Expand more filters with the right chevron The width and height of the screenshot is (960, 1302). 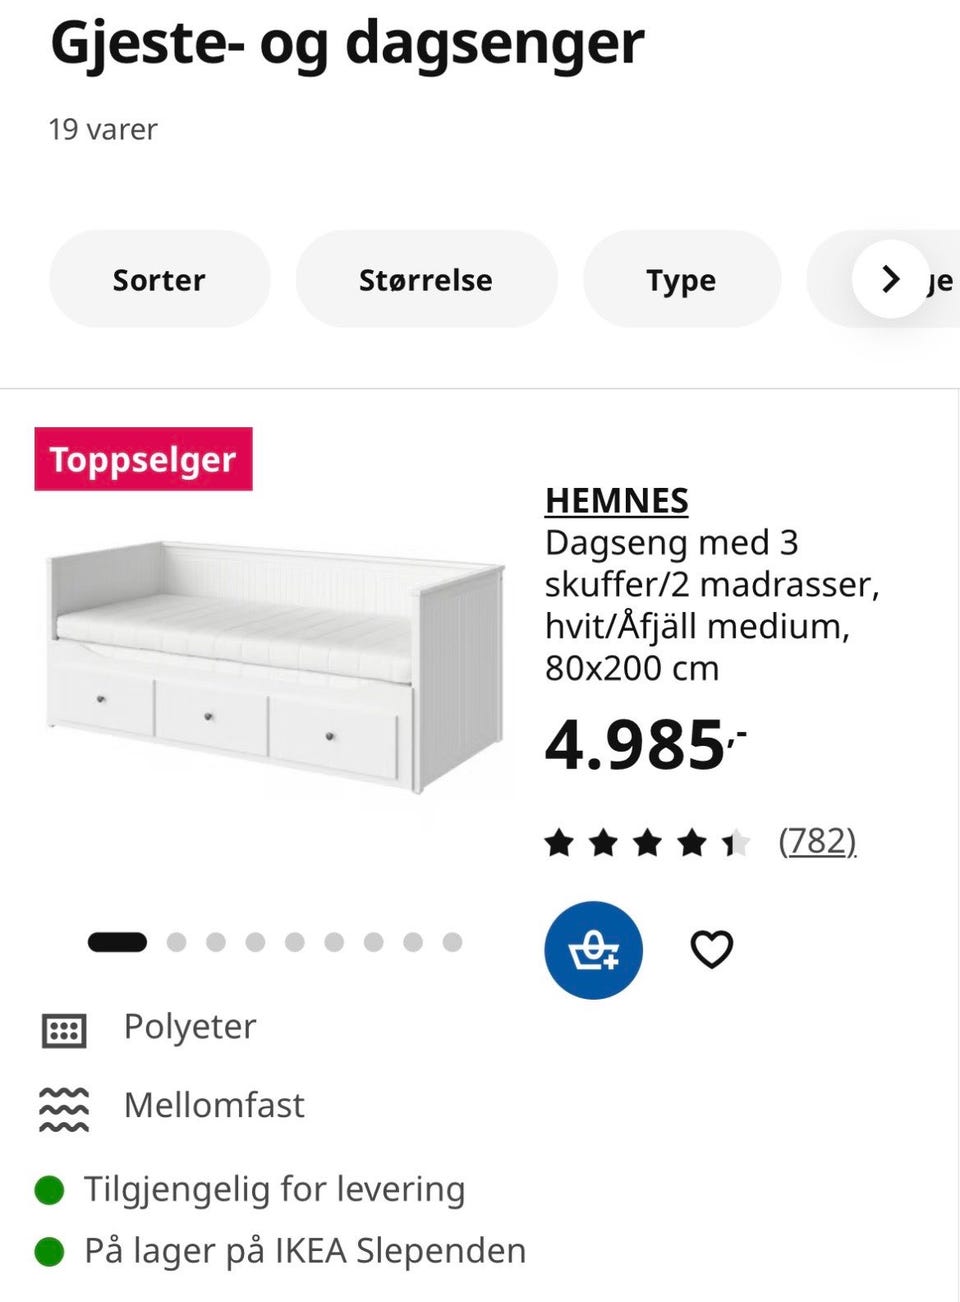[889, 280]
